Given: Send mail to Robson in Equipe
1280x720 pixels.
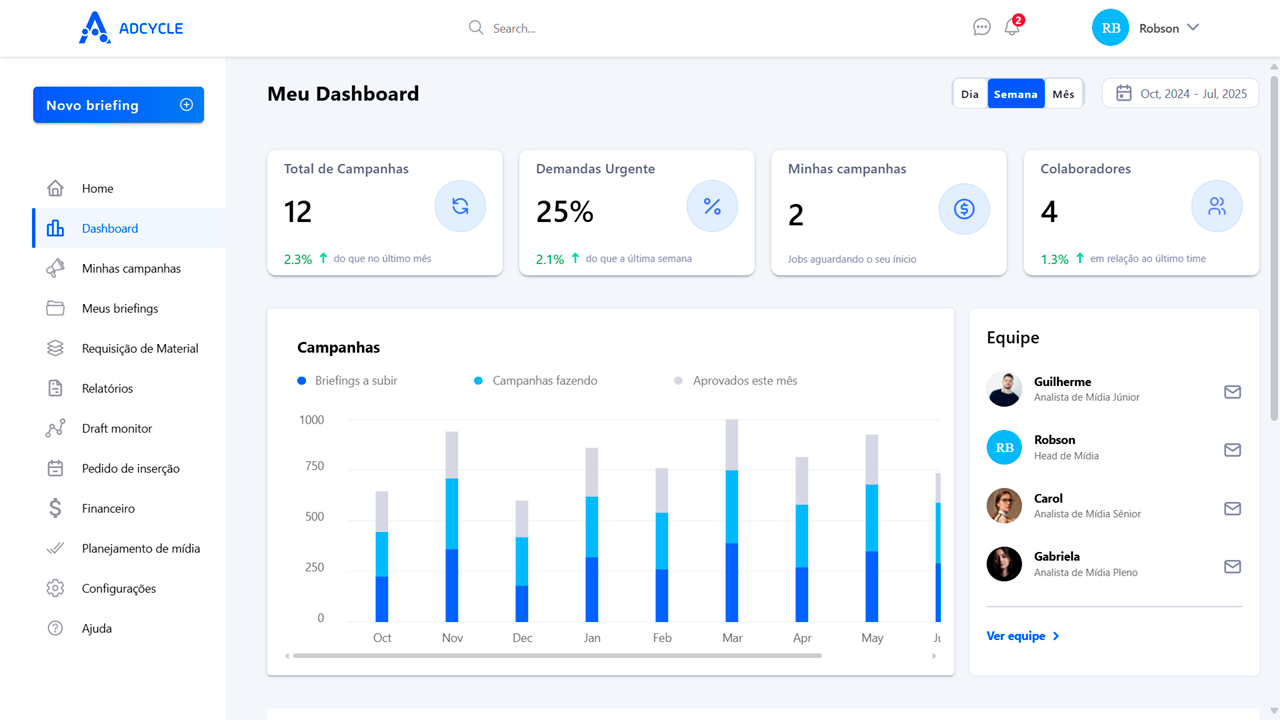Looking at the screenshot, I should [1232, 450].
